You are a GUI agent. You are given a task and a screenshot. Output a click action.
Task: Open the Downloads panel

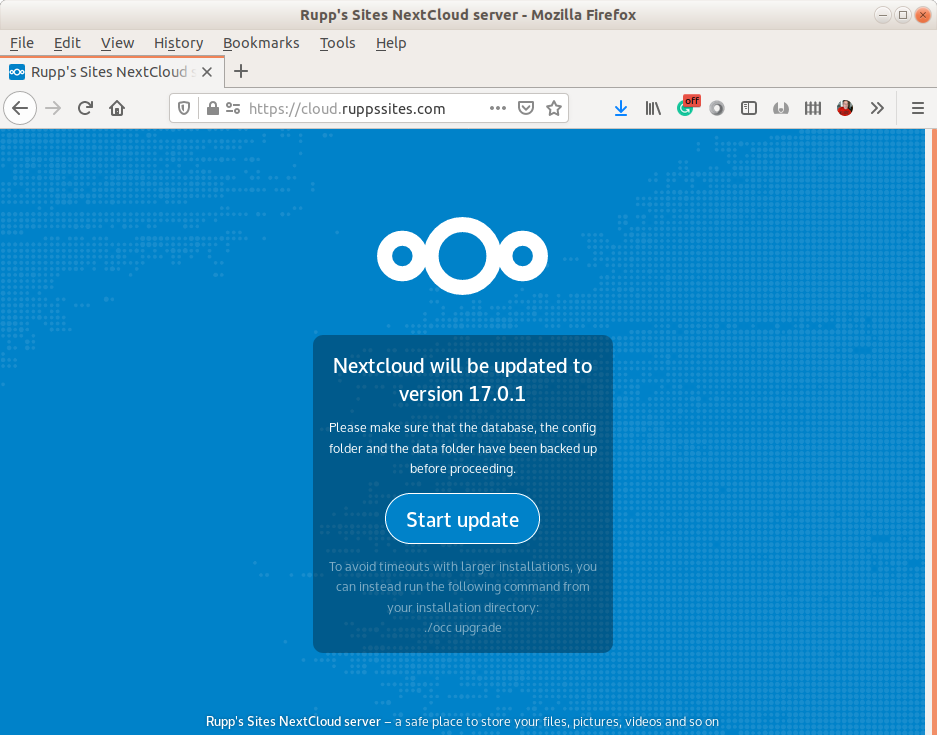pos(621,108)
